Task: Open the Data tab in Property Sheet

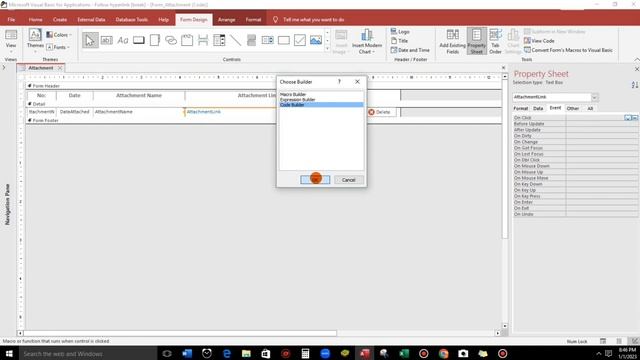Action: click(538, 109)
